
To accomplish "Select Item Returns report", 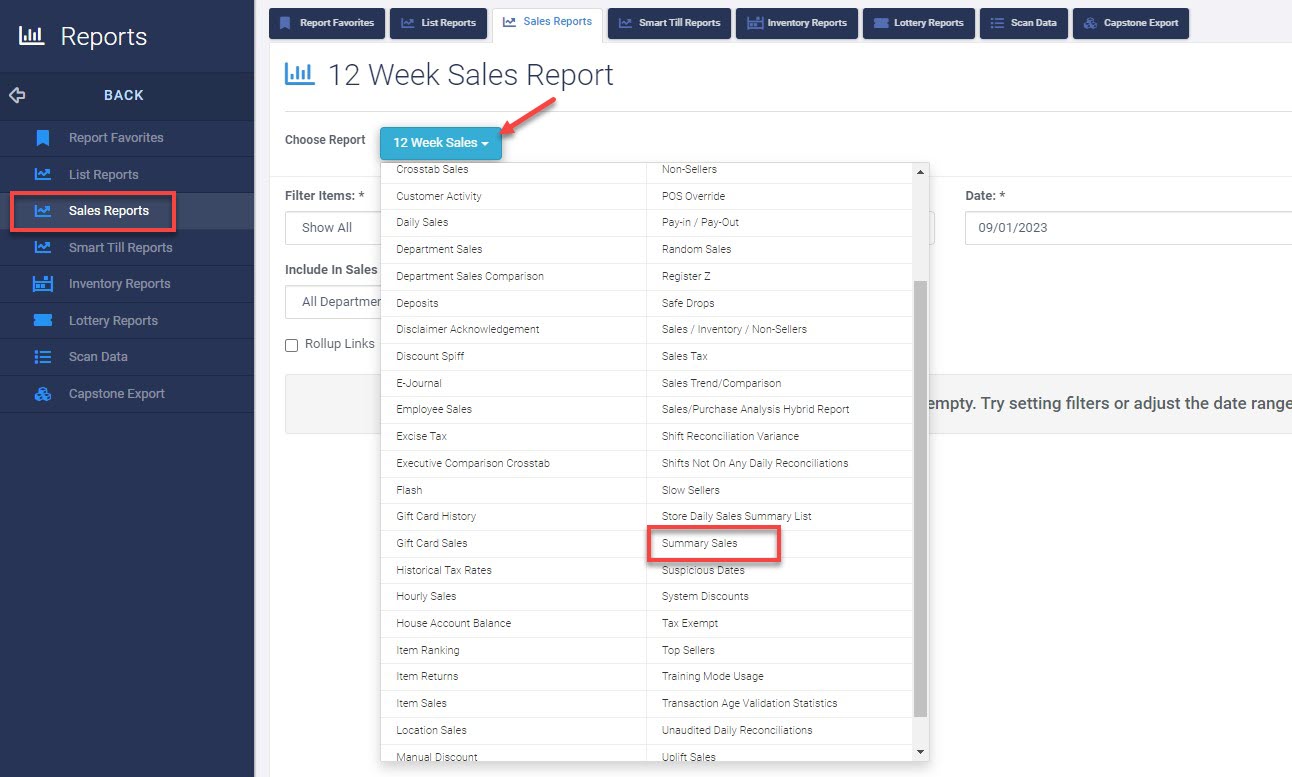I will point(427,676).
